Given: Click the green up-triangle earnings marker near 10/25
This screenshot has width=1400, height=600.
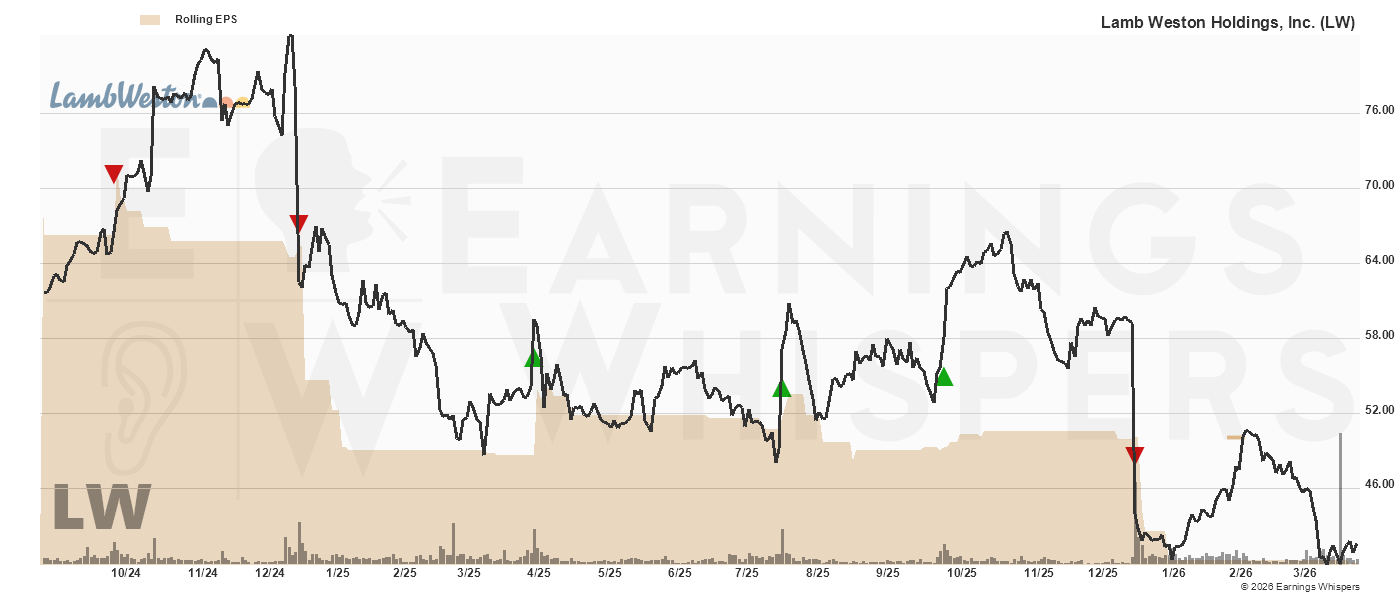Looking at the screenshot, I should [x=944, y=376].
